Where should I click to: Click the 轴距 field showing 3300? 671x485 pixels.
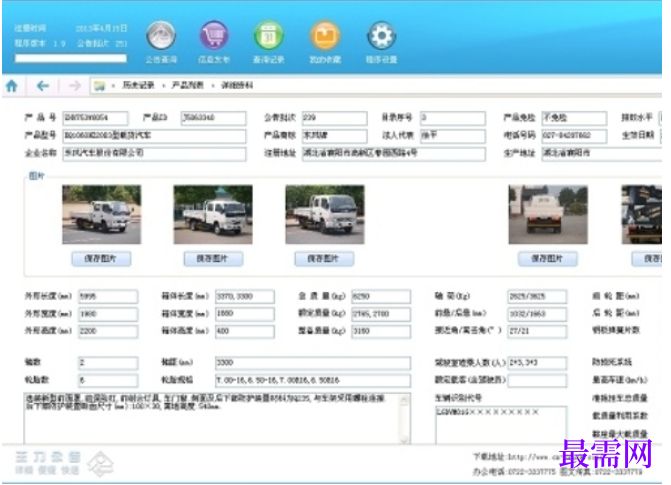(313, 363)
